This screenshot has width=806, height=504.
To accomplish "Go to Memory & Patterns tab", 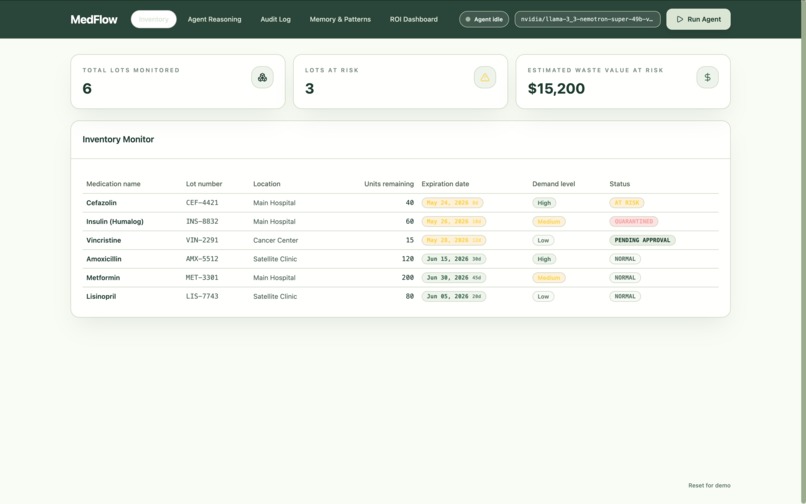I will point(340,19).
